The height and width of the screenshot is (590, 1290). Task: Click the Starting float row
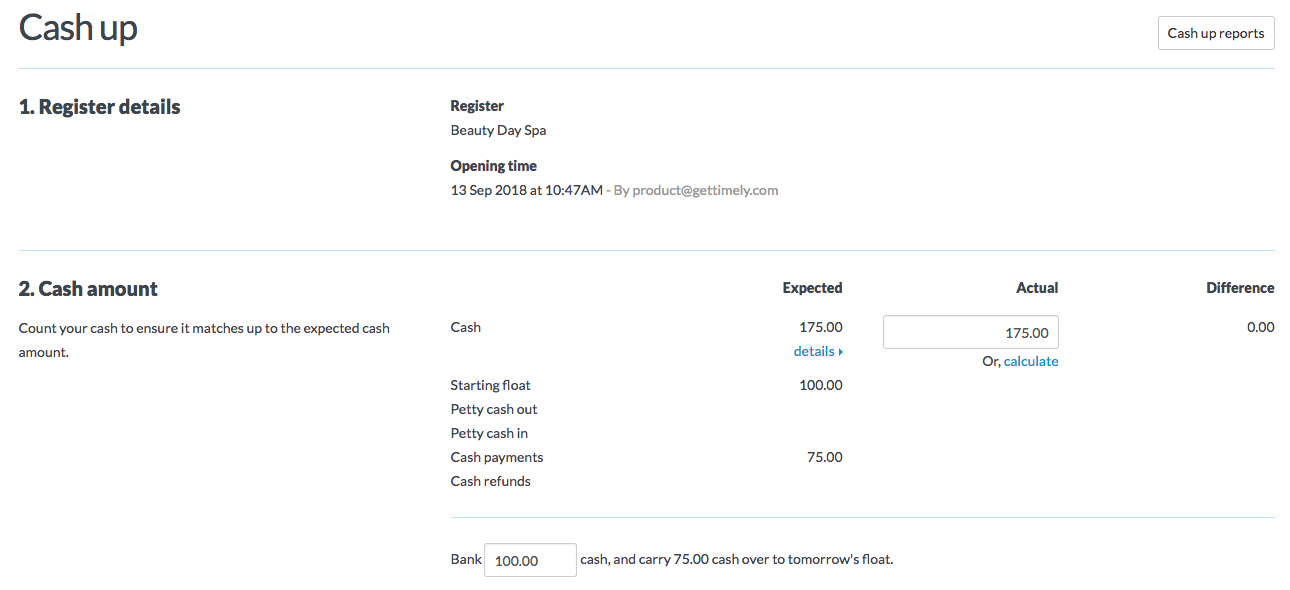click(490, 385)
